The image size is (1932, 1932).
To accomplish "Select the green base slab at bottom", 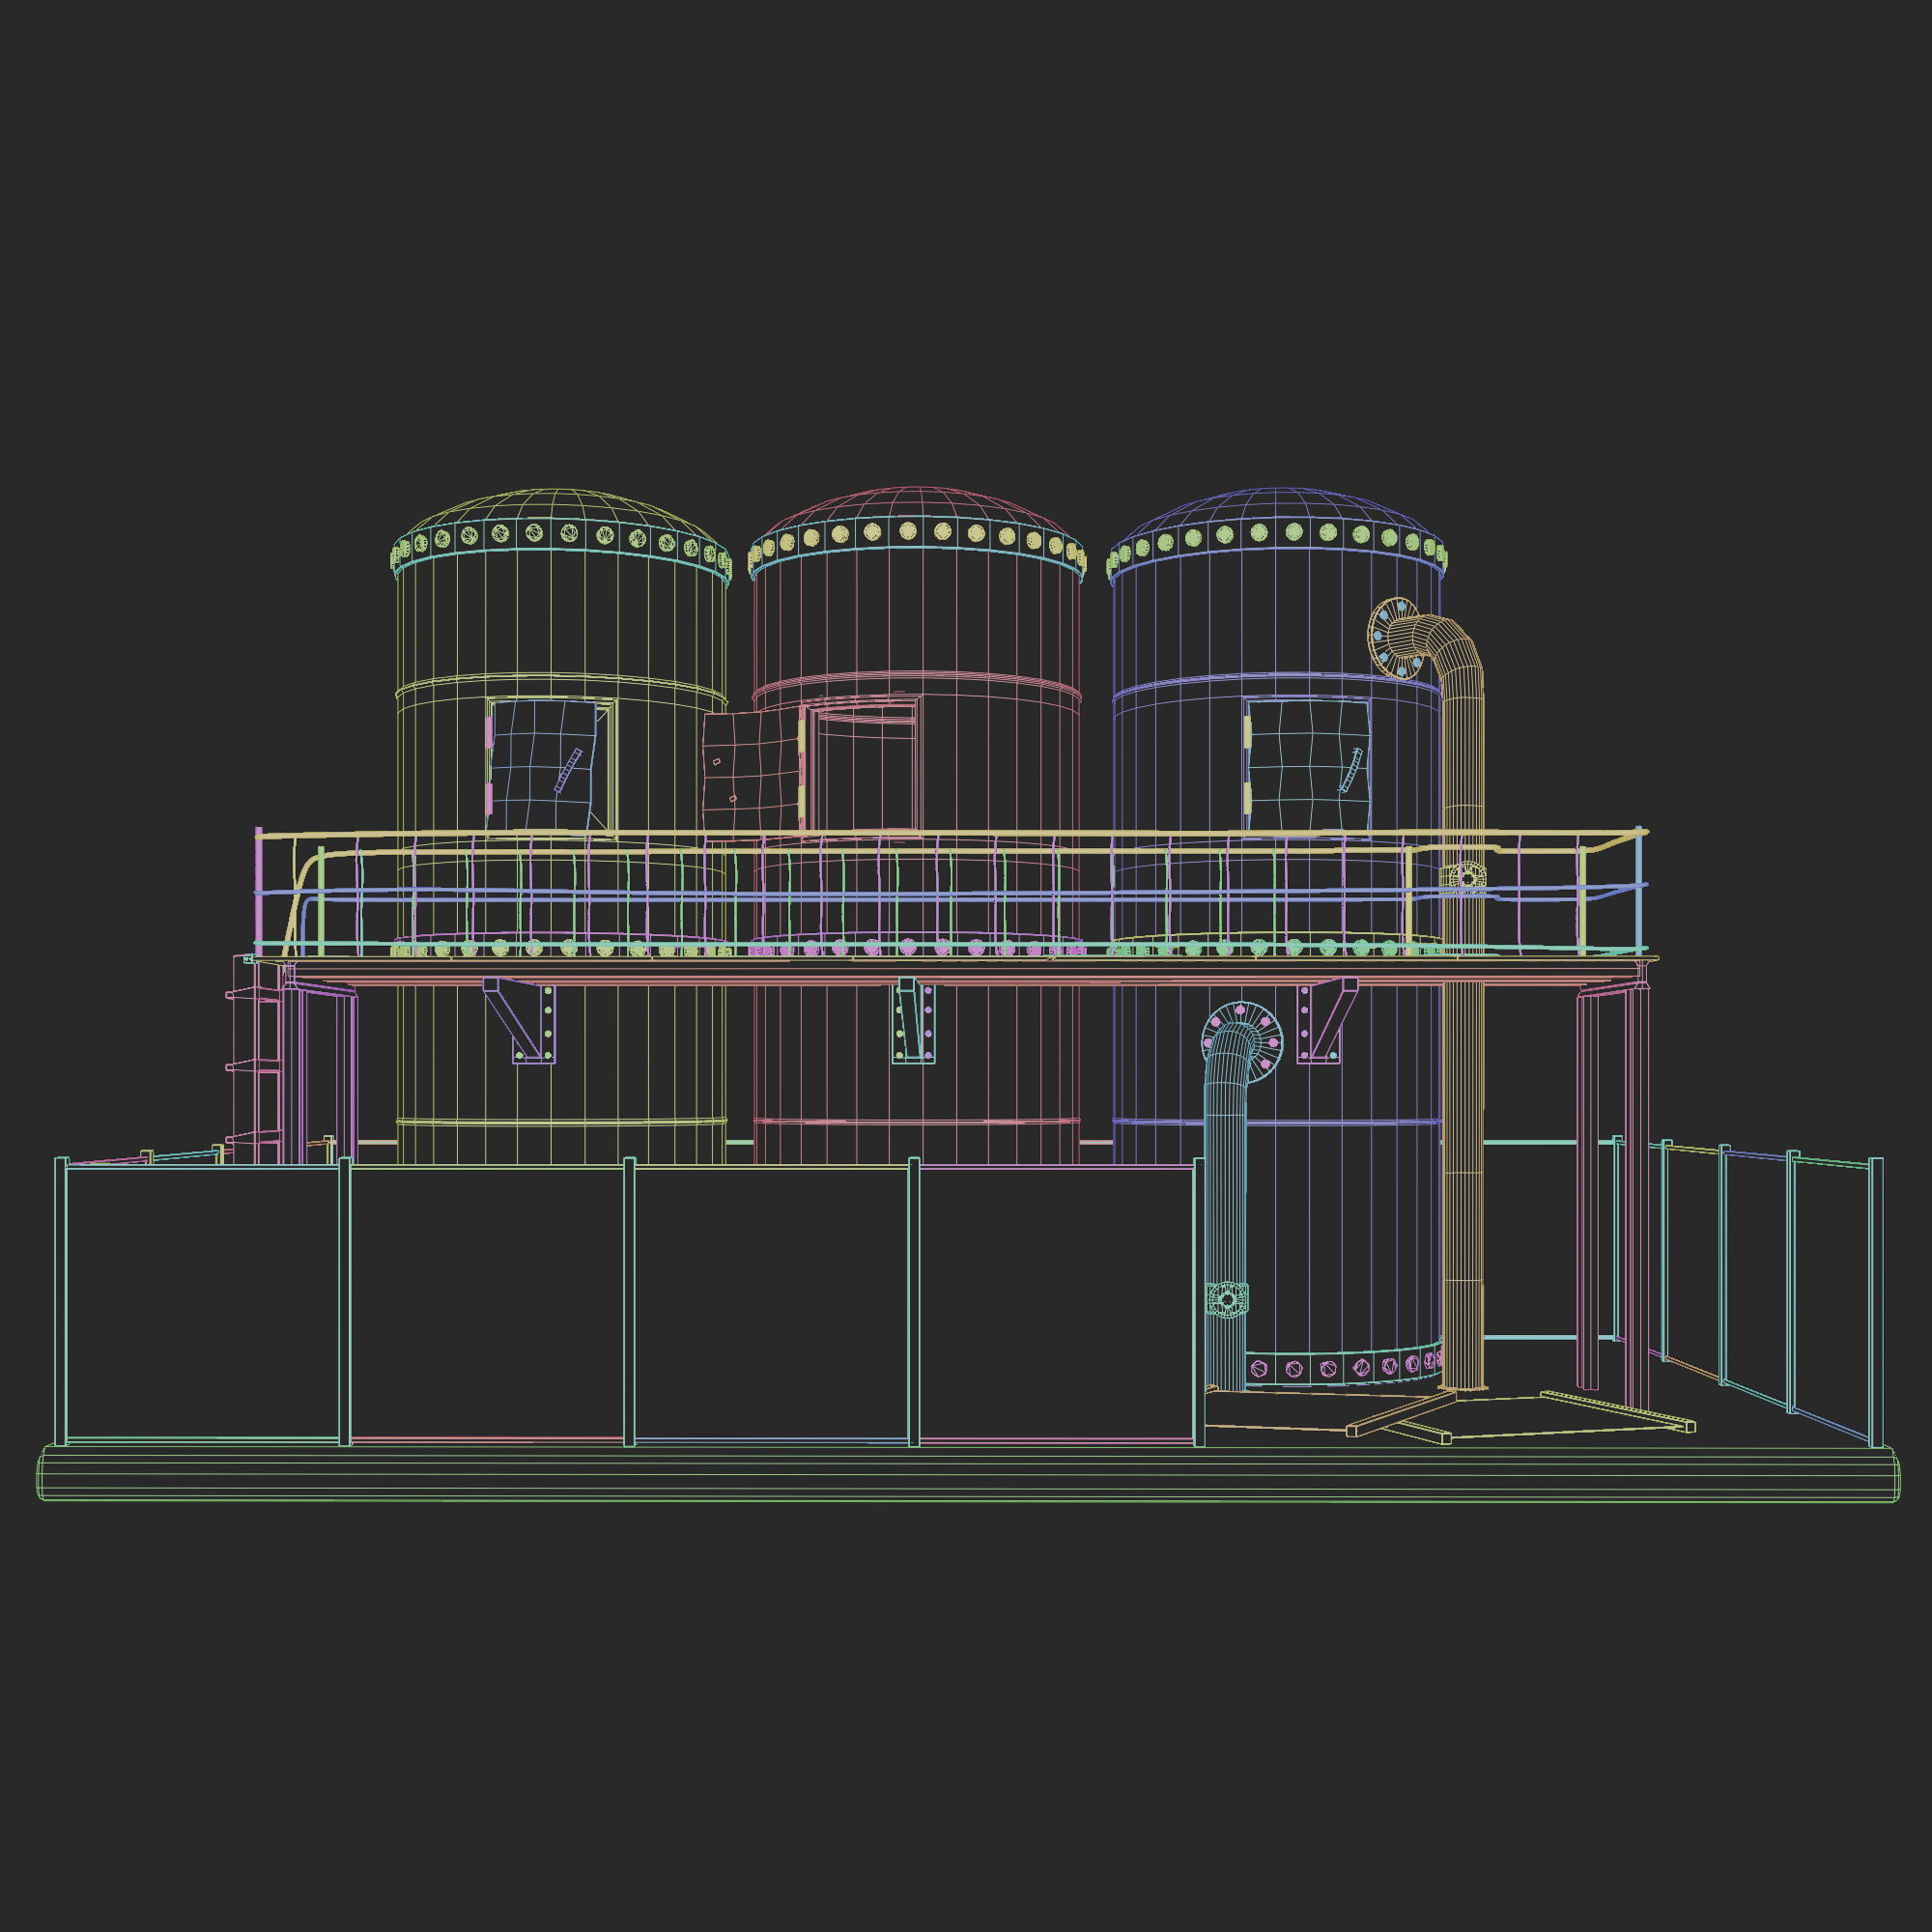I will click(968, 1473).
